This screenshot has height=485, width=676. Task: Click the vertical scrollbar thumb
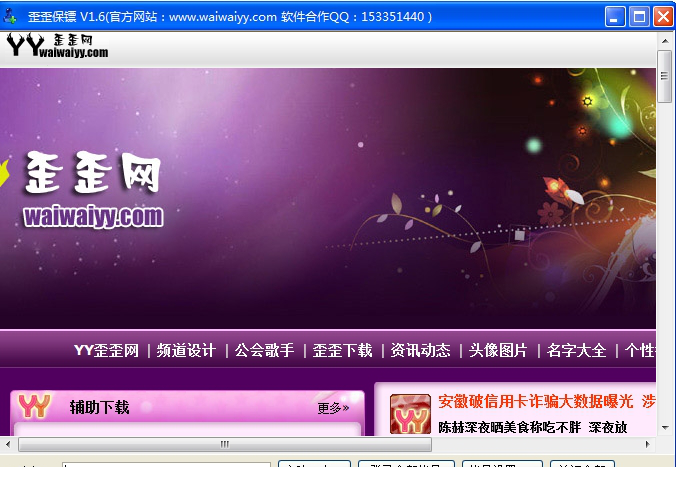pos(665,76)
